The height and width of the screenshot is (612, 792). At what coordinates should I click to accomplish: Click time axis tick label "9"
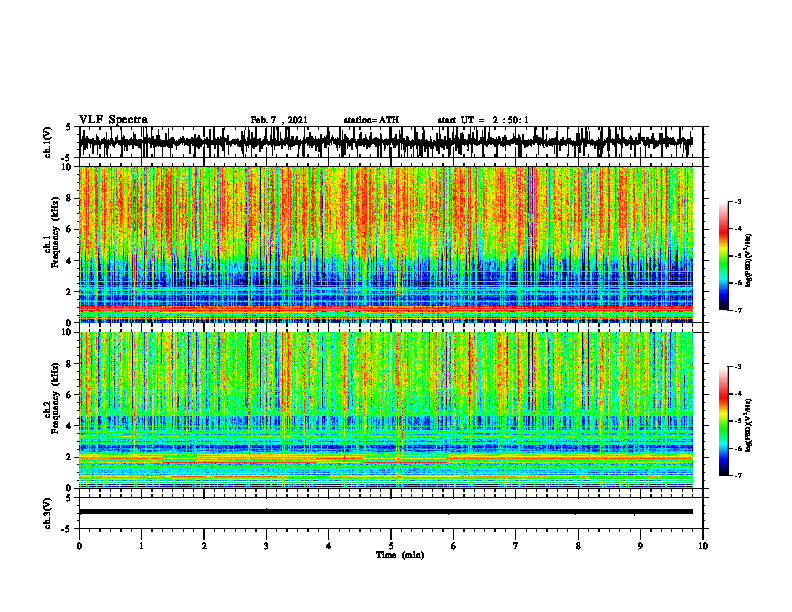pos(640,546)
